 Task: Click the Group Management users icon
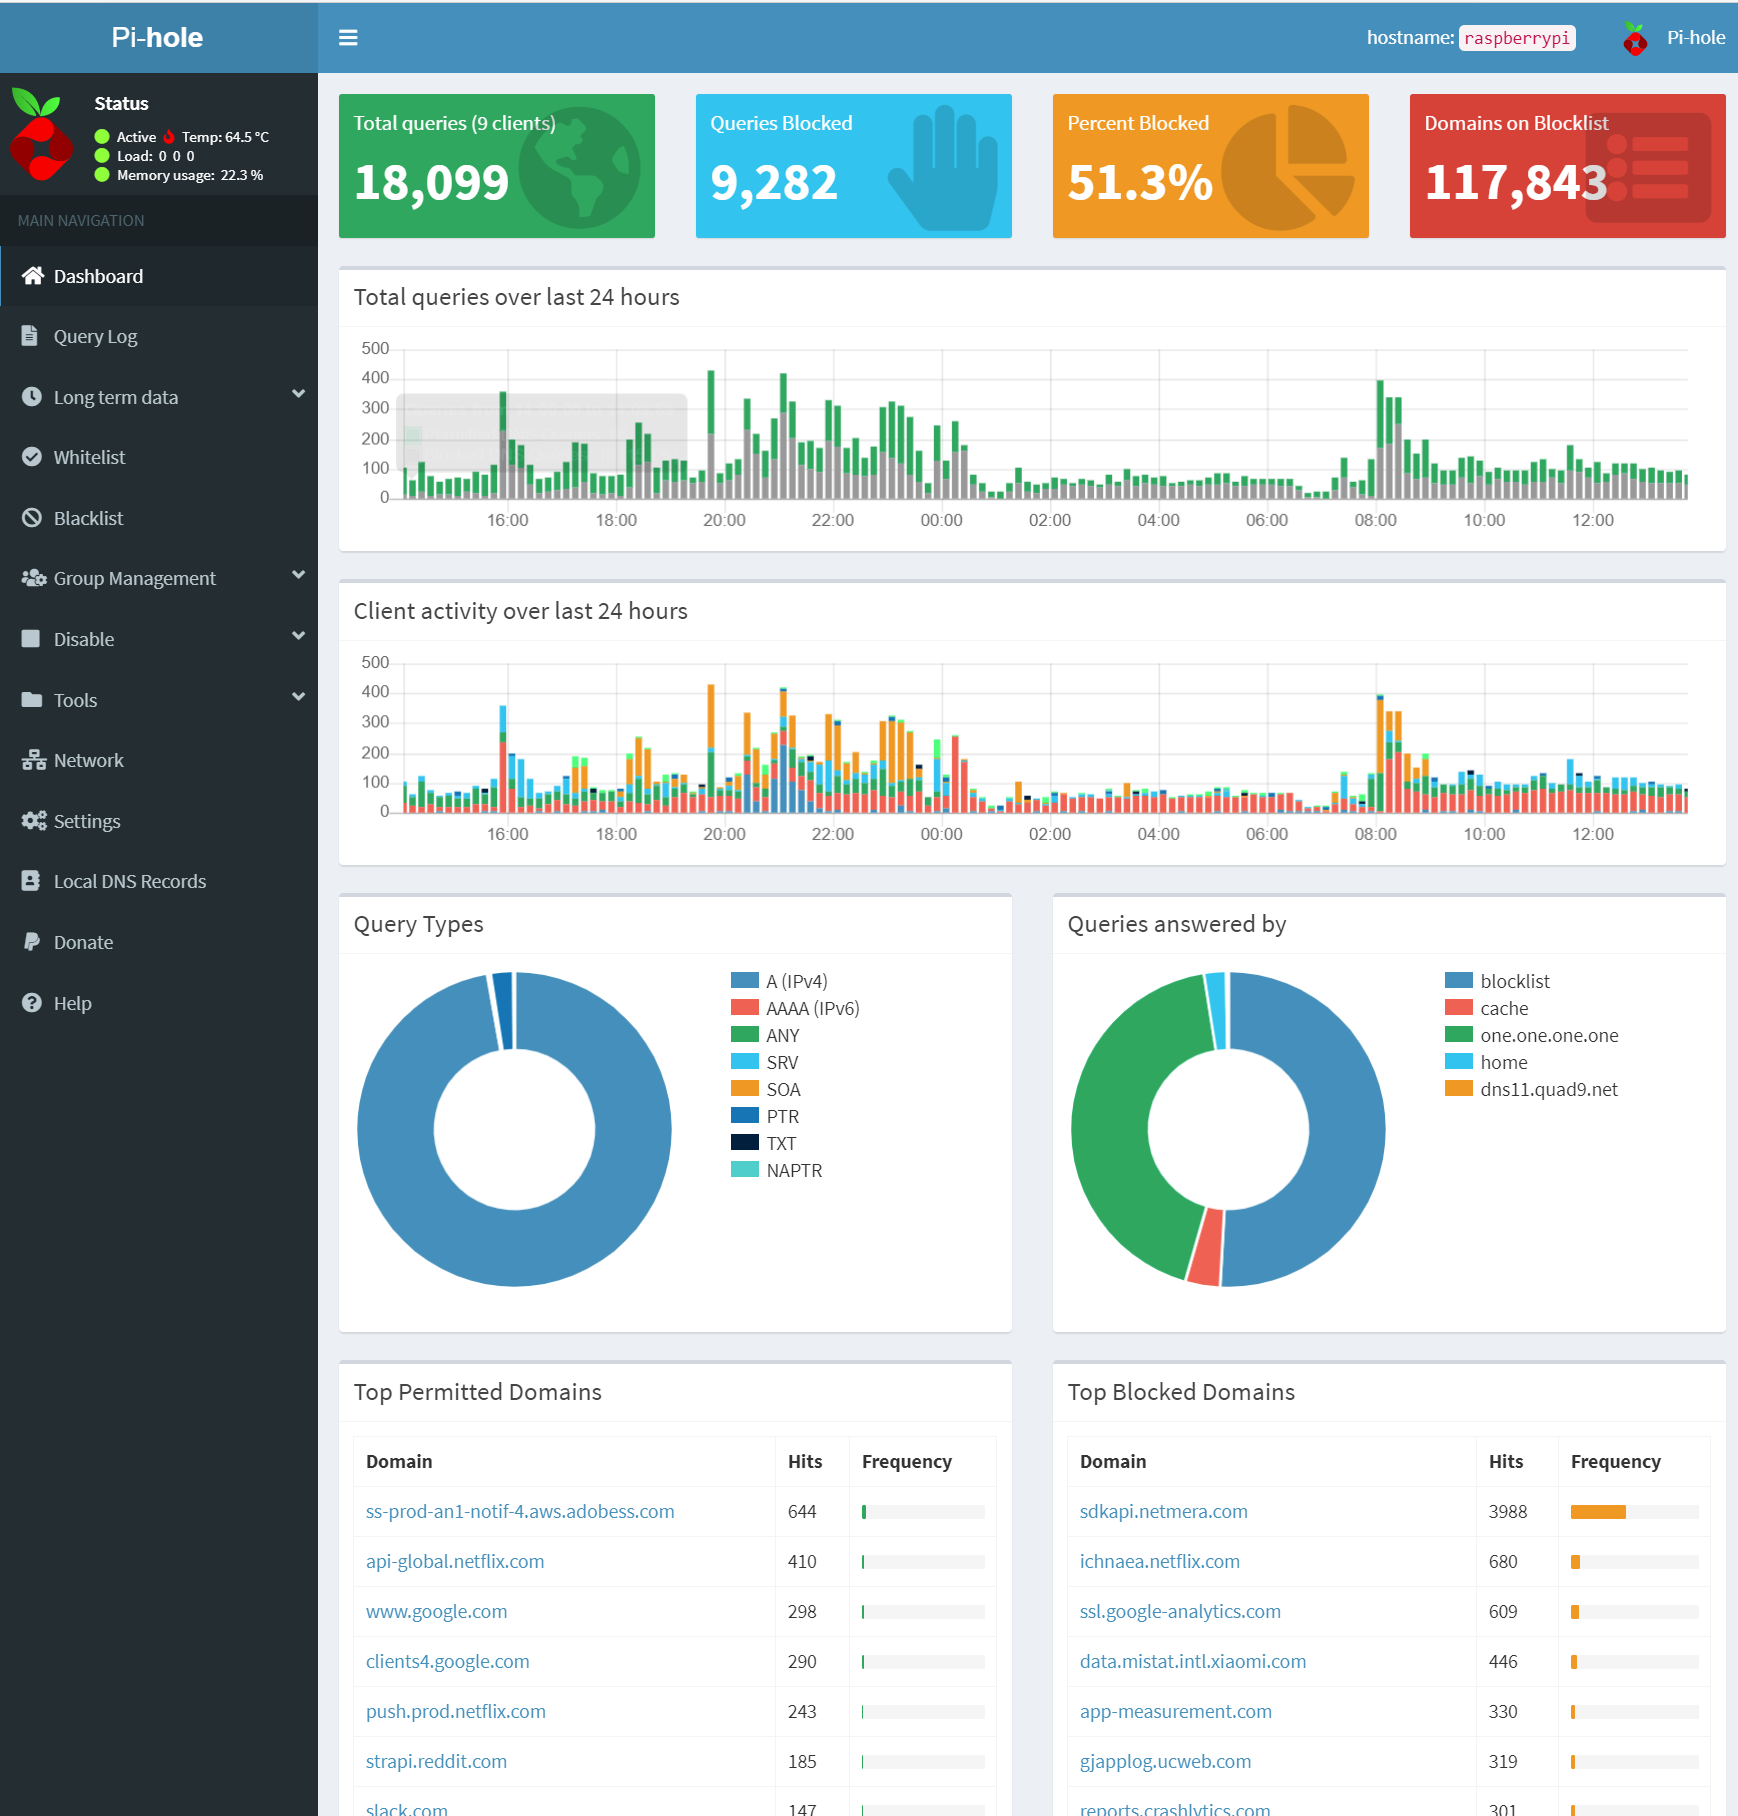tap(34, 578)
